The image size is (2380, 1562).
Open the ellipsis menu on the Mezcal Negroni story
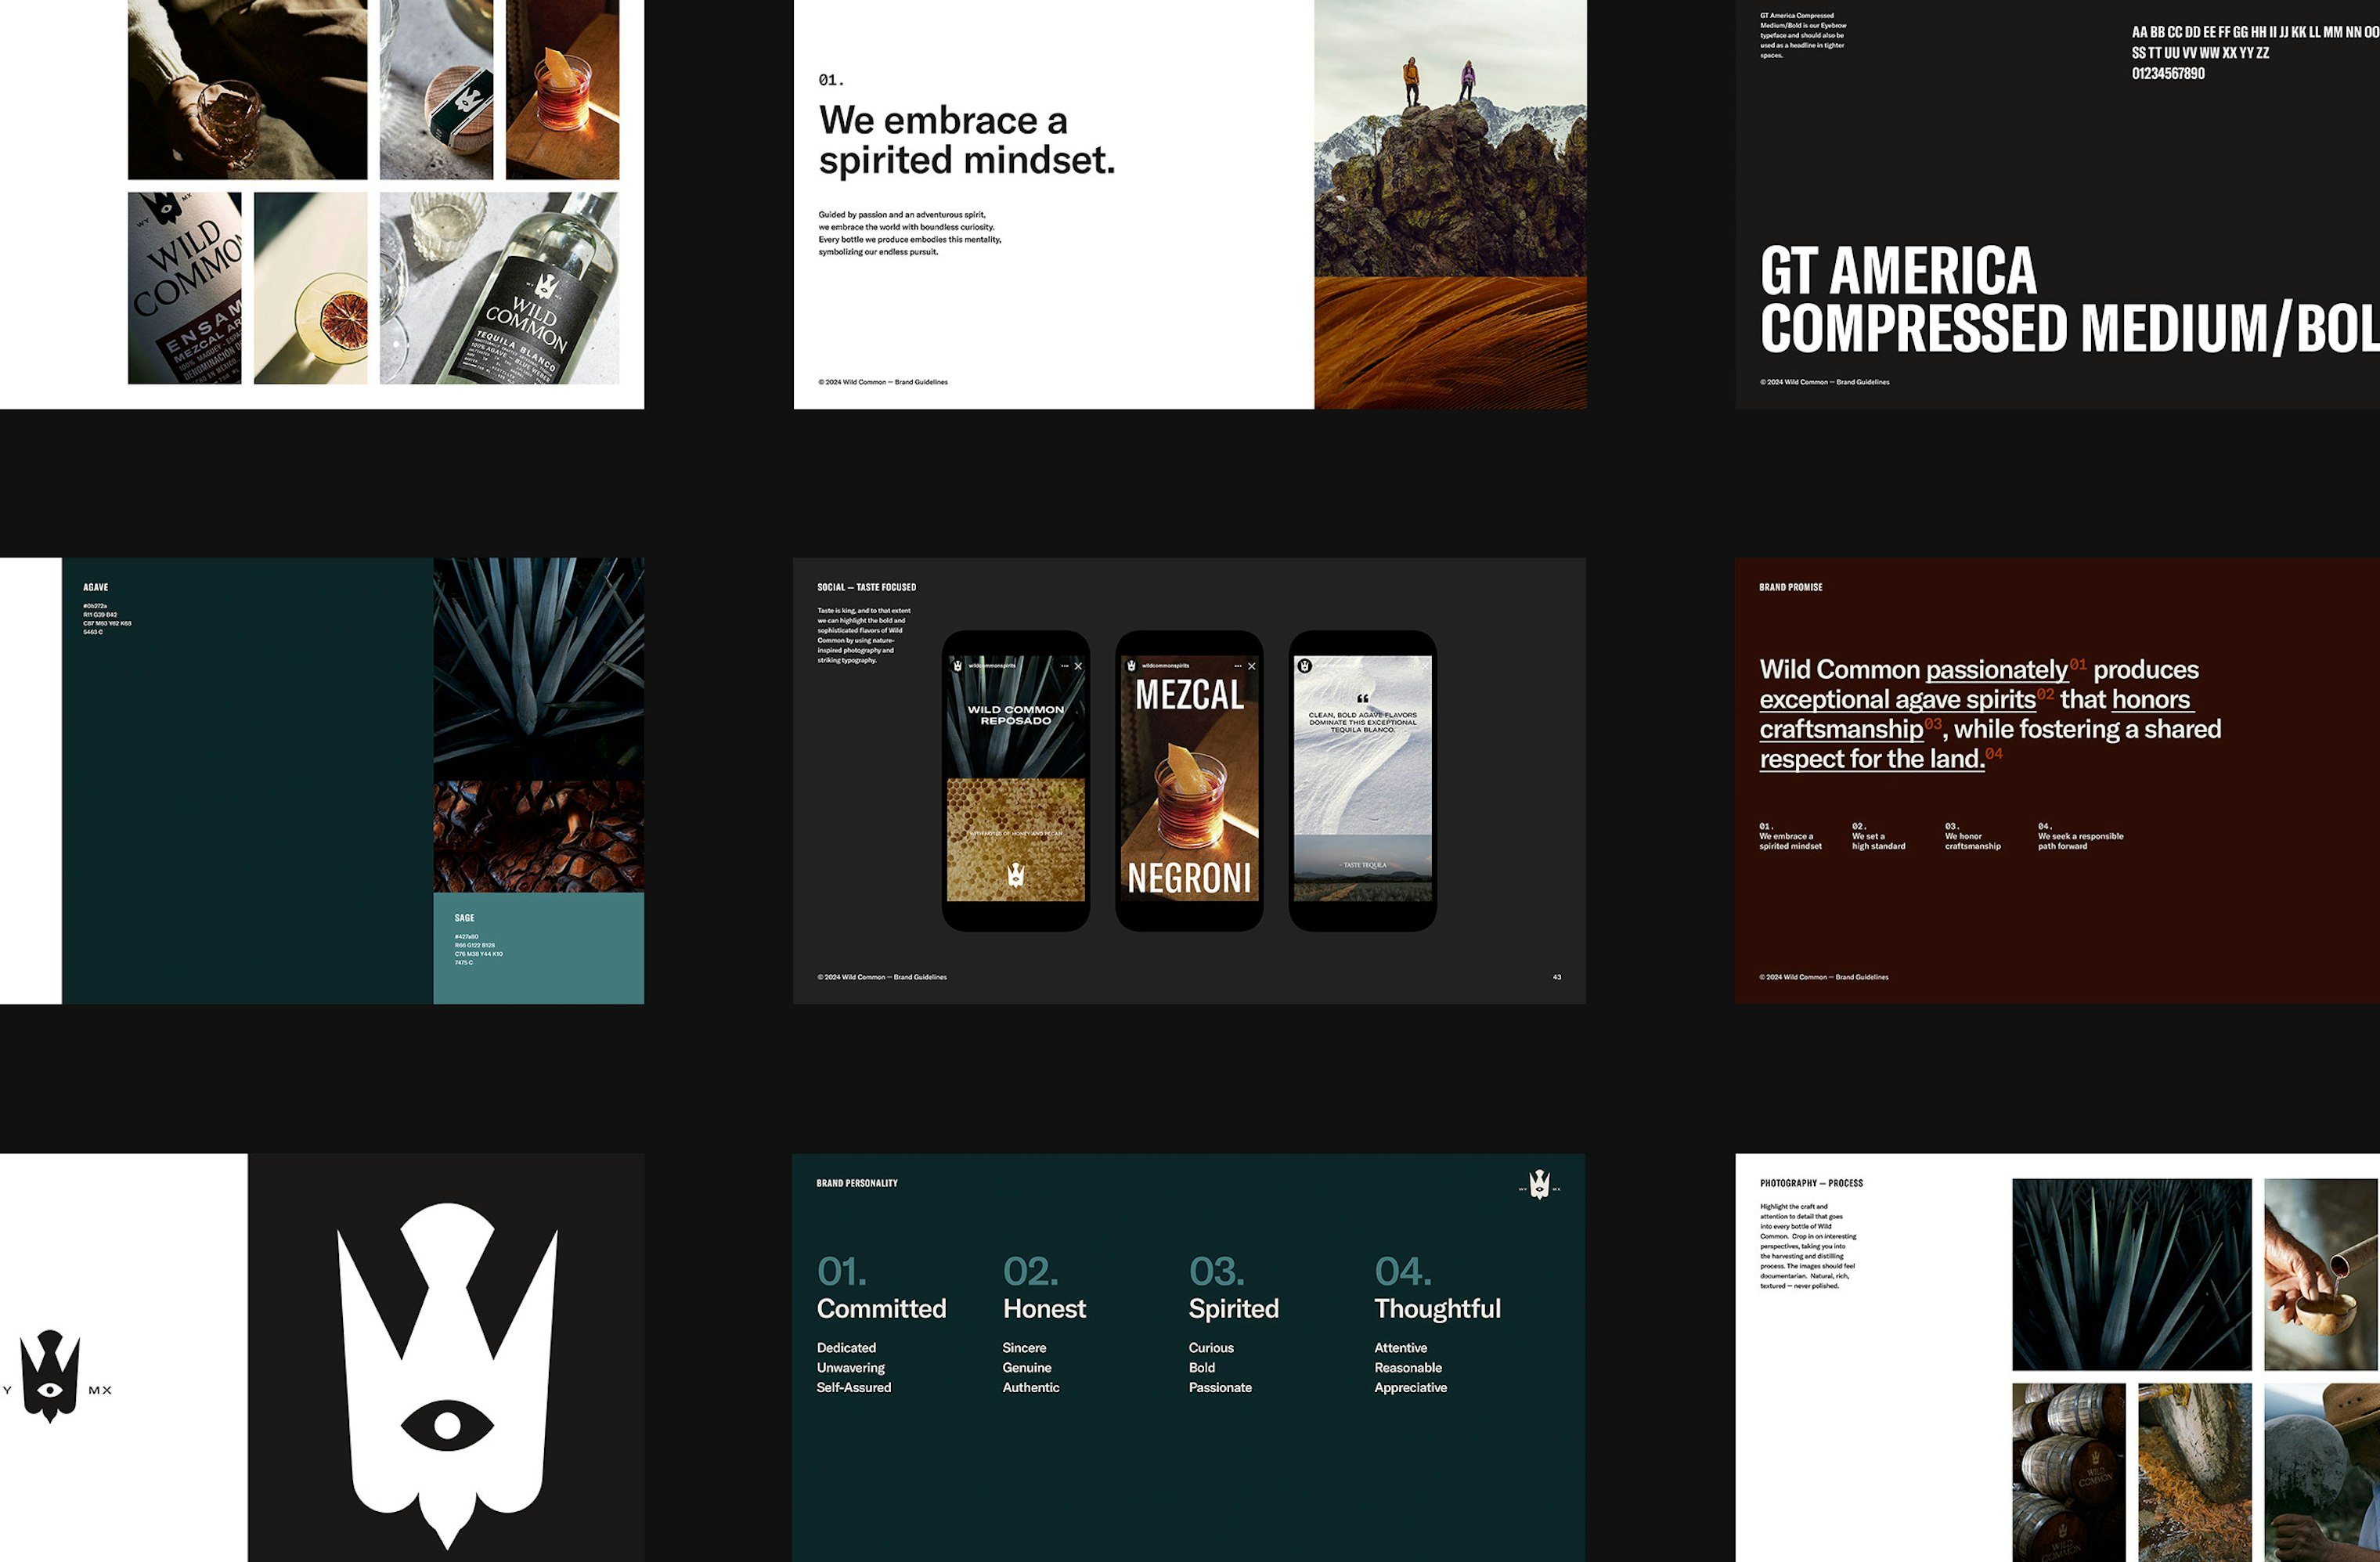[x=1238, y=666]
